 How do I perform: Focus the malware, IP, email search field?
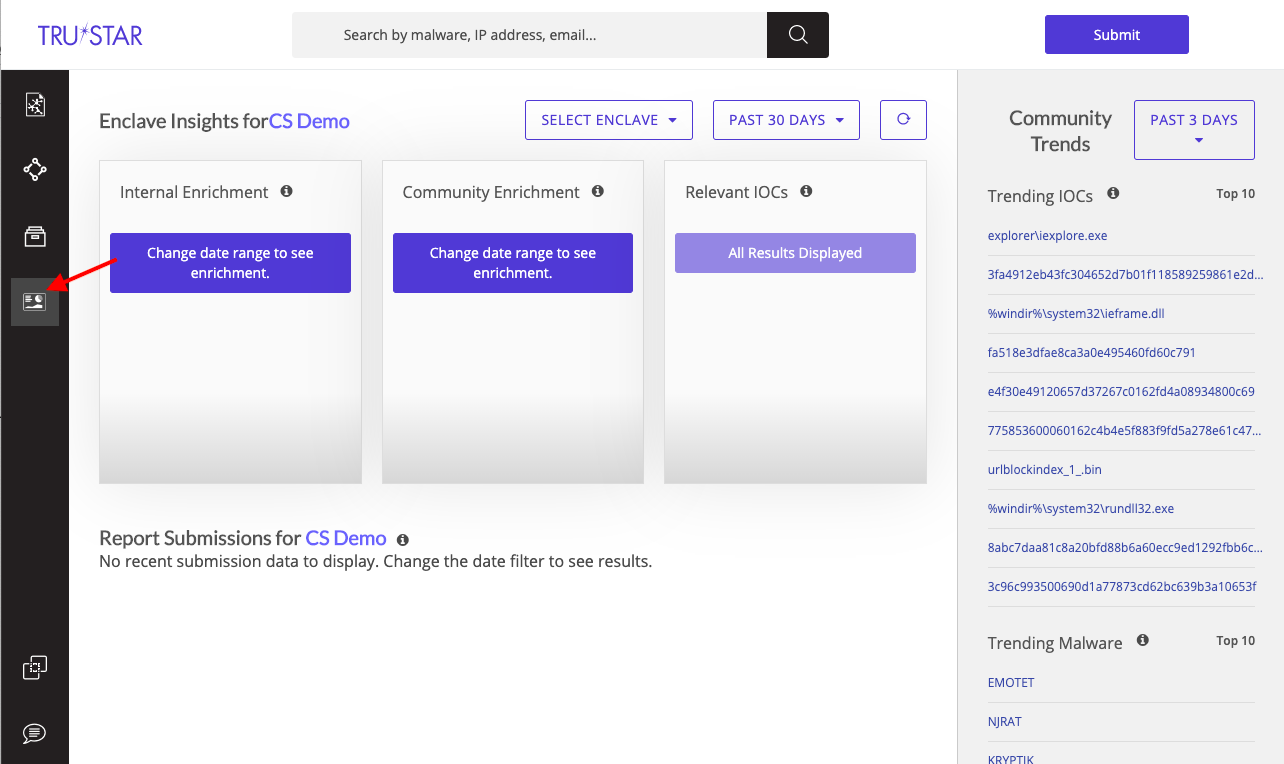[x=529, y=35]
